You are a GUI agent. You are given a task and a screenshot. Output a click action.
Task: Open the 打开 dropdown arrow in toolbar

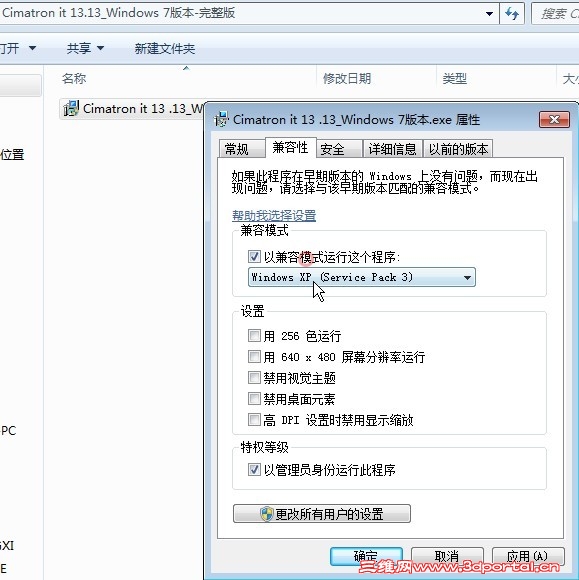[32, 48]
